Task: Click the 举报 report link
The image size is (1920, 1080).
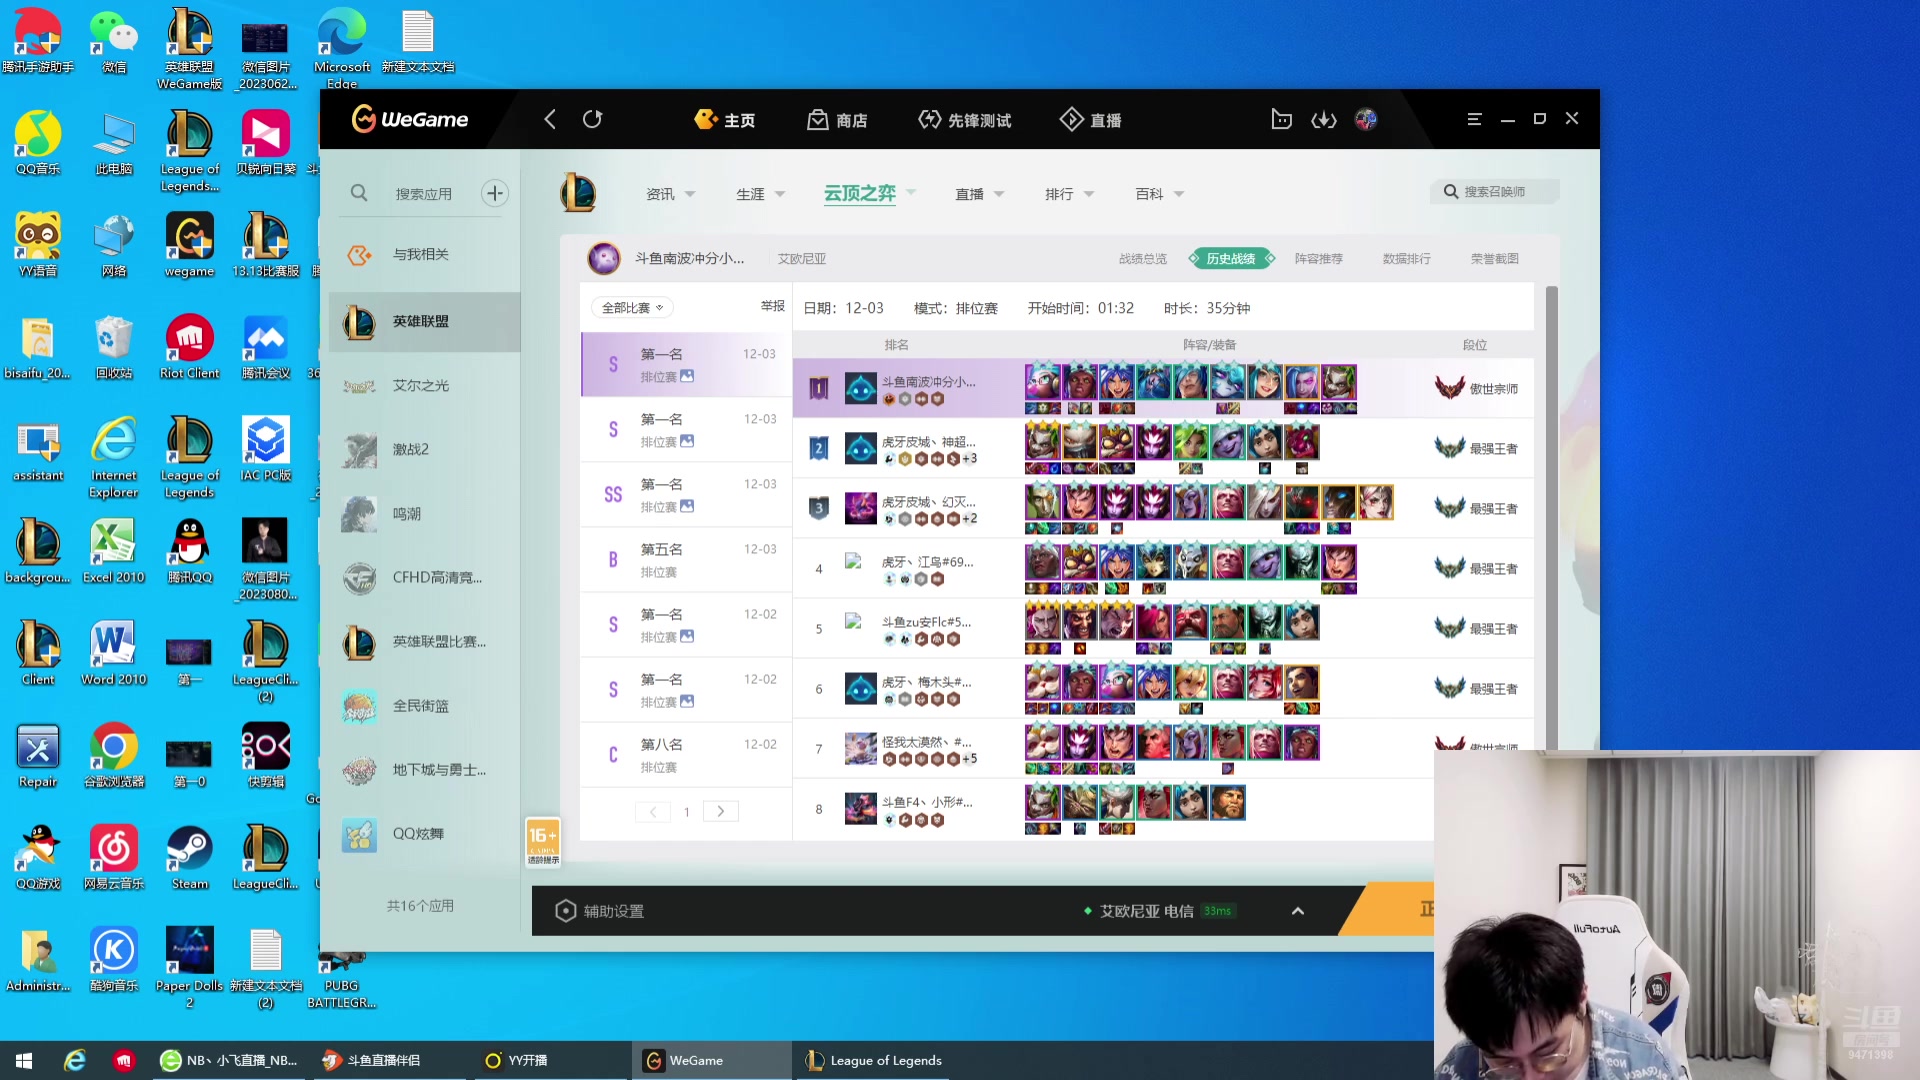Action: tap(773, 306)
